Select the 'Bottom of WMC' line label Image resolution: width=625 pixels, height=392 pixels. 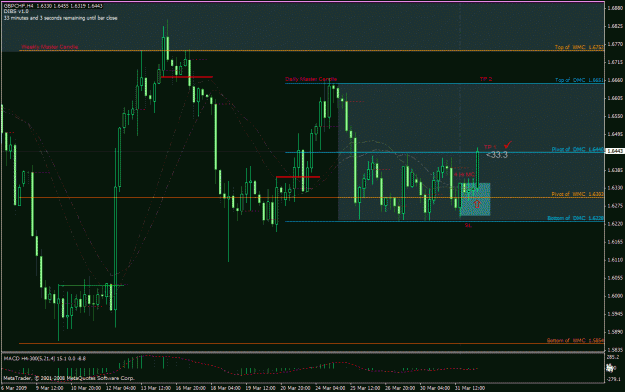click(575, 341)
